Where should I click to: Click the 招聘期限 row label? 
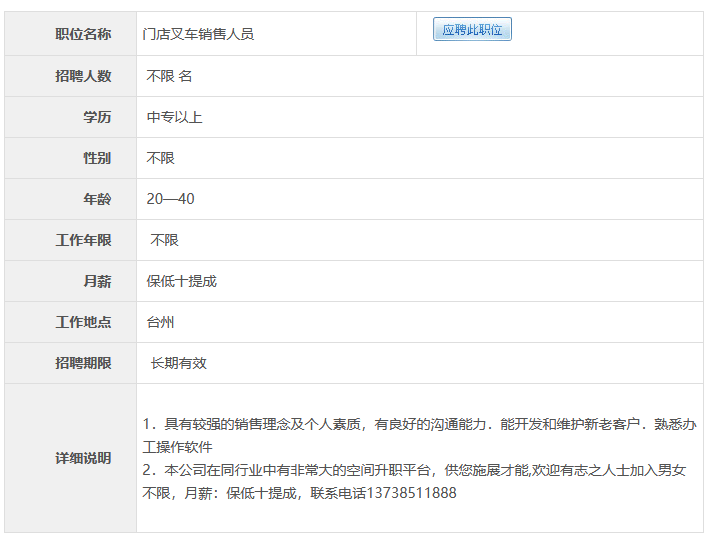point(83,363)
